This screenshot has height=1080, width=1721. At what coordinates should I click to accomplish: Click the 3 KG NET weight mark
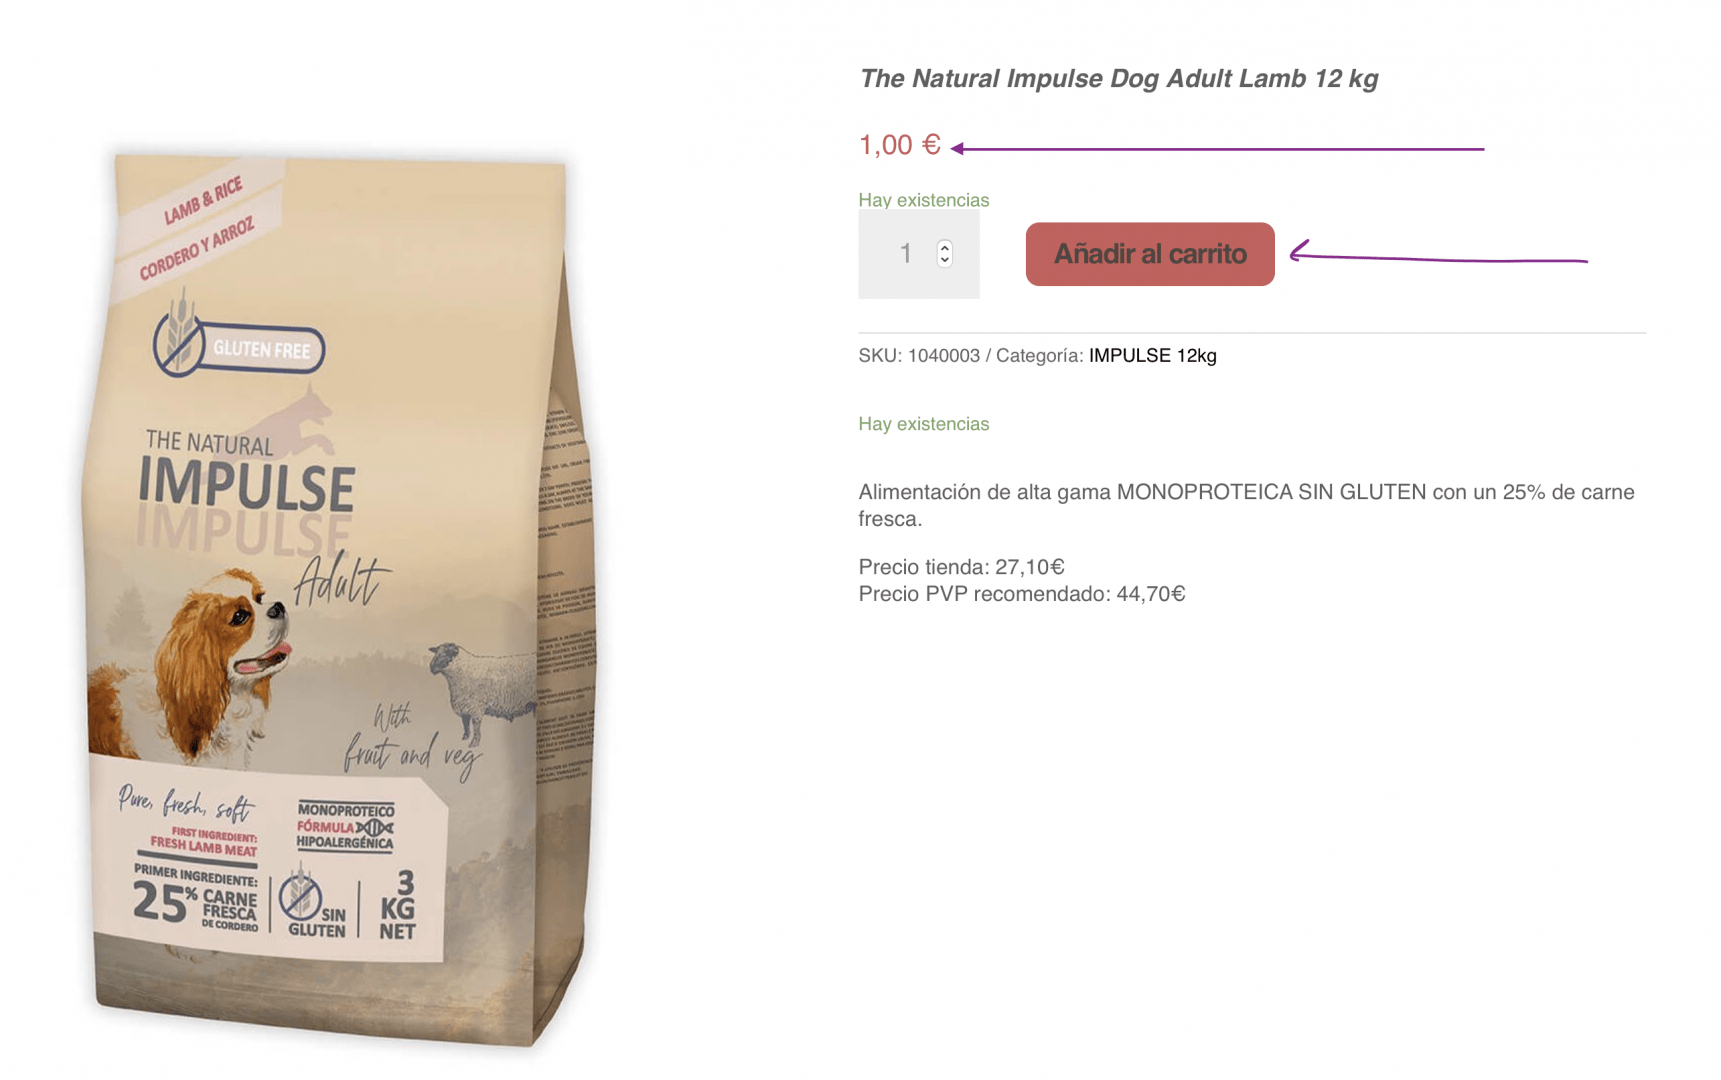(397, 906)
